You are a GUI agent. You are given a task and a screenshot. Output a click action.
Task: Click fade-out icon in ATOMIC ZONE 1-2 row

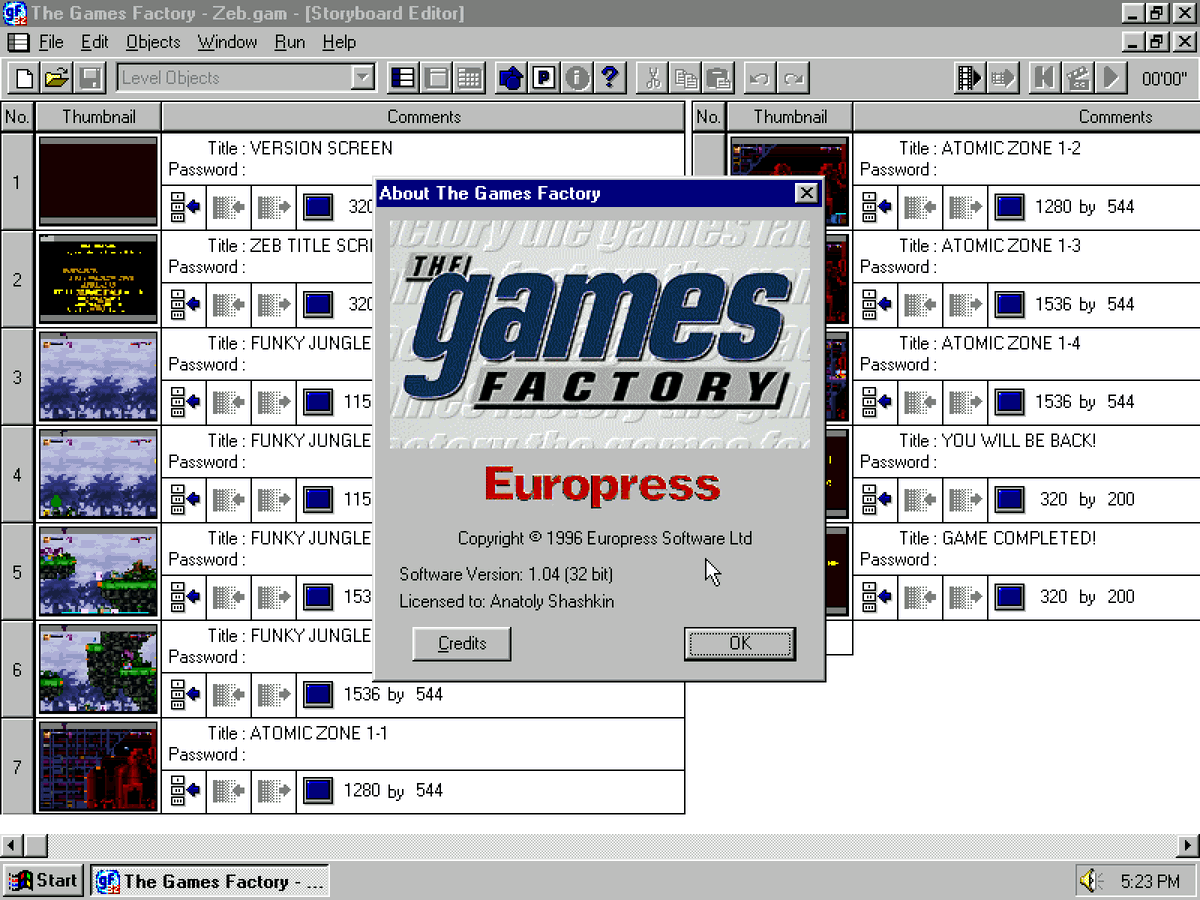966,207
